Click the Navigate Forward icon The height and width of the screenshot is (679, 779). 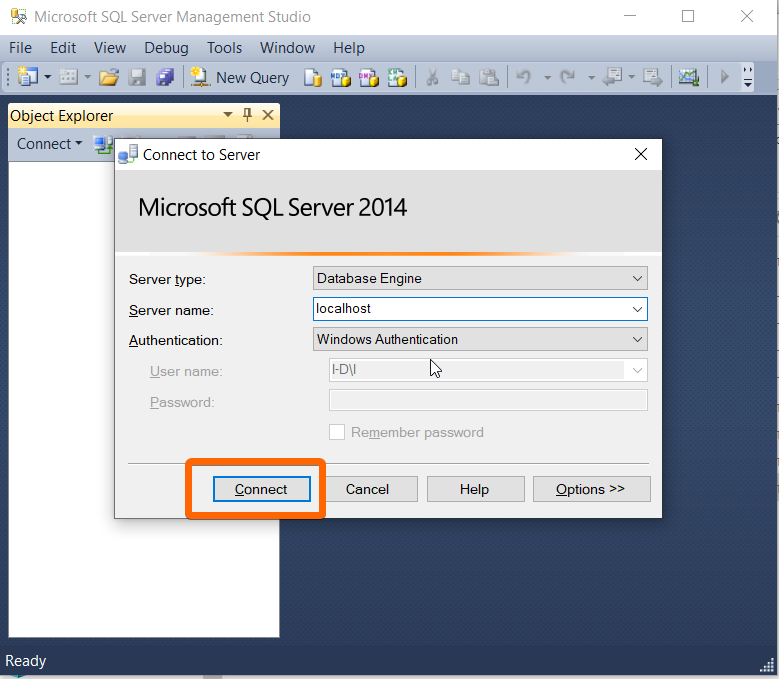point(653,77)
